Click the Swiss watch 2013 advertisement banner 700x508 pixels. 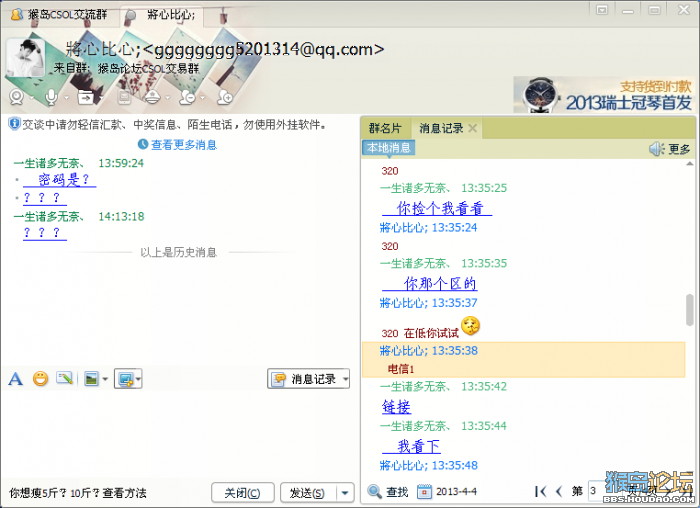coord(604,95)
